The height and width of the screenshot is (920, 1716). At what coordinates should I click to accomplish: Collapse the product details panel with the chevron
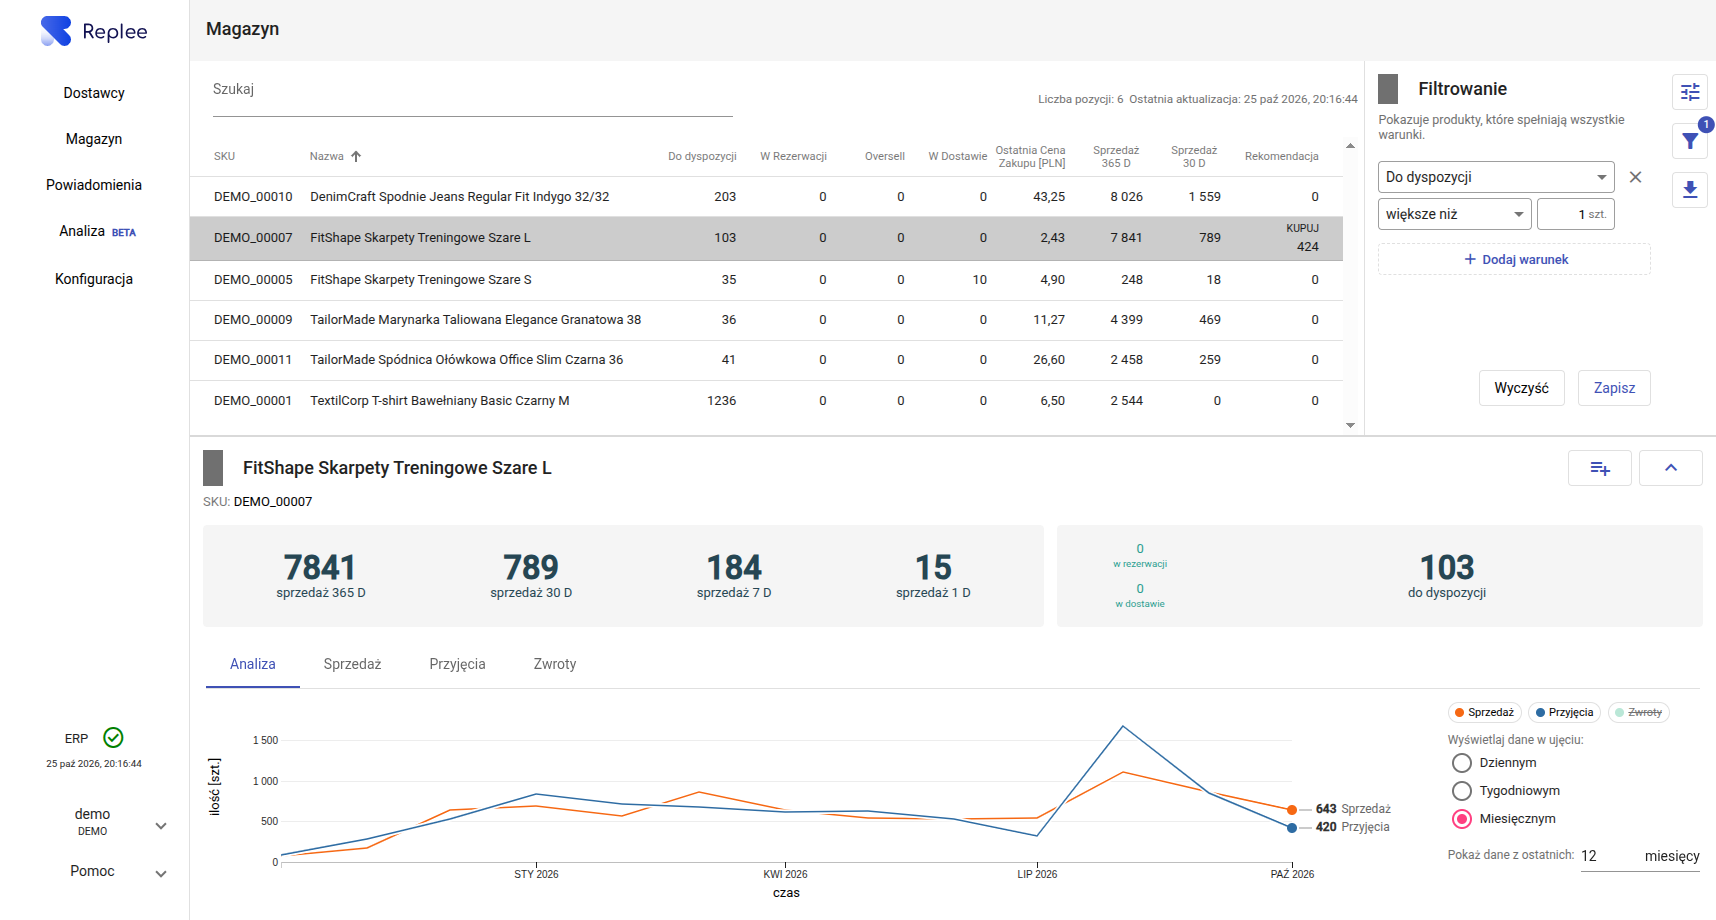coord(1671,468)
